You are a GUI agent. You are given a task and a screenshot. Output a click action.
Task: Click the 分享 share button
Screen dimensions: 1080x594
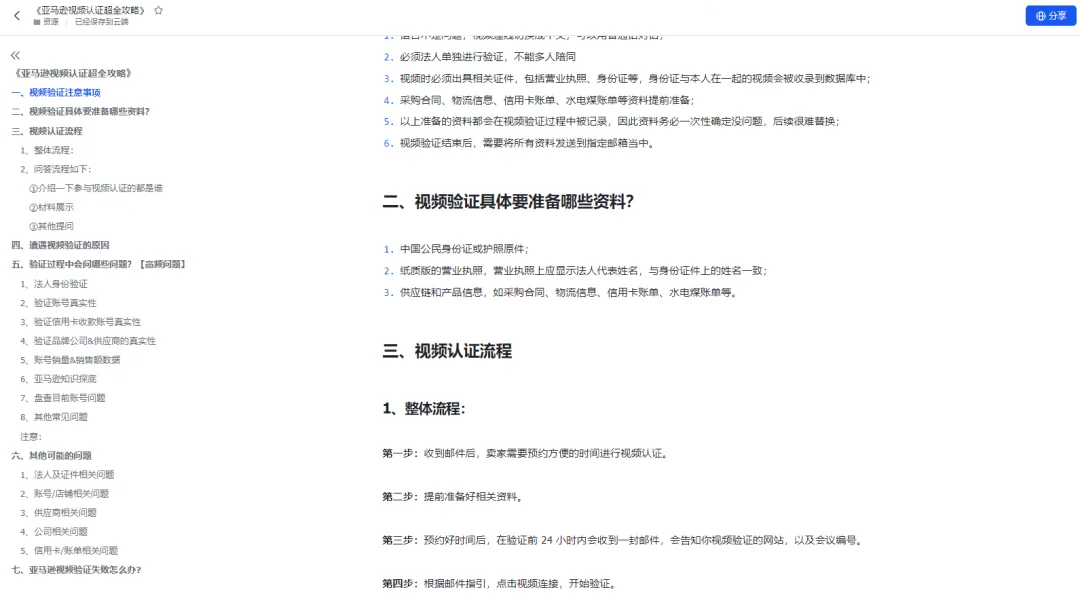(1050, 16)
